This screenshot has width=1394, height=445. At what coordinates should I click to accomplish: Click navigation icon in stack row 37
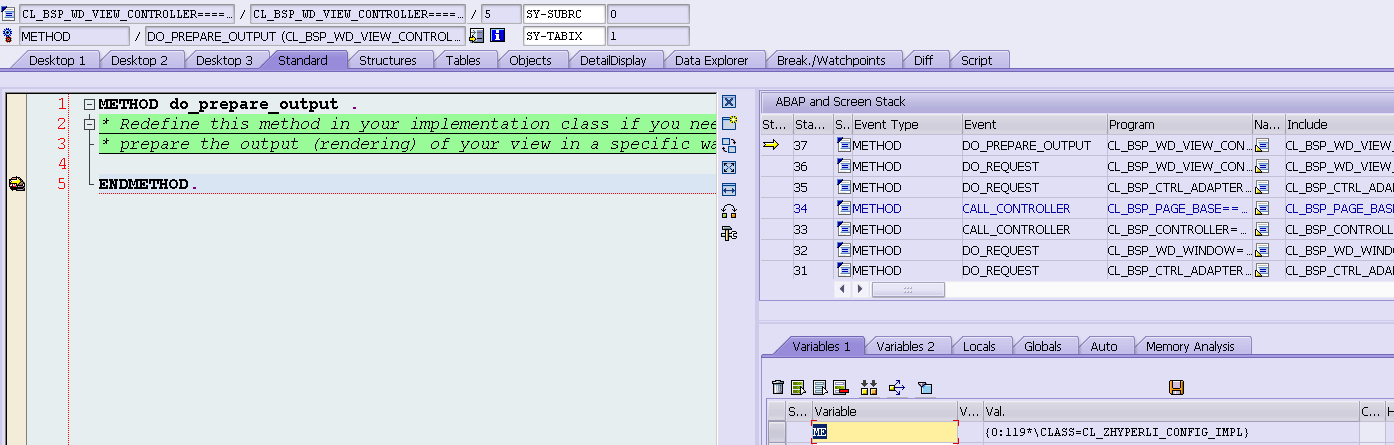pyautogui.click(x=1262, y=145)
